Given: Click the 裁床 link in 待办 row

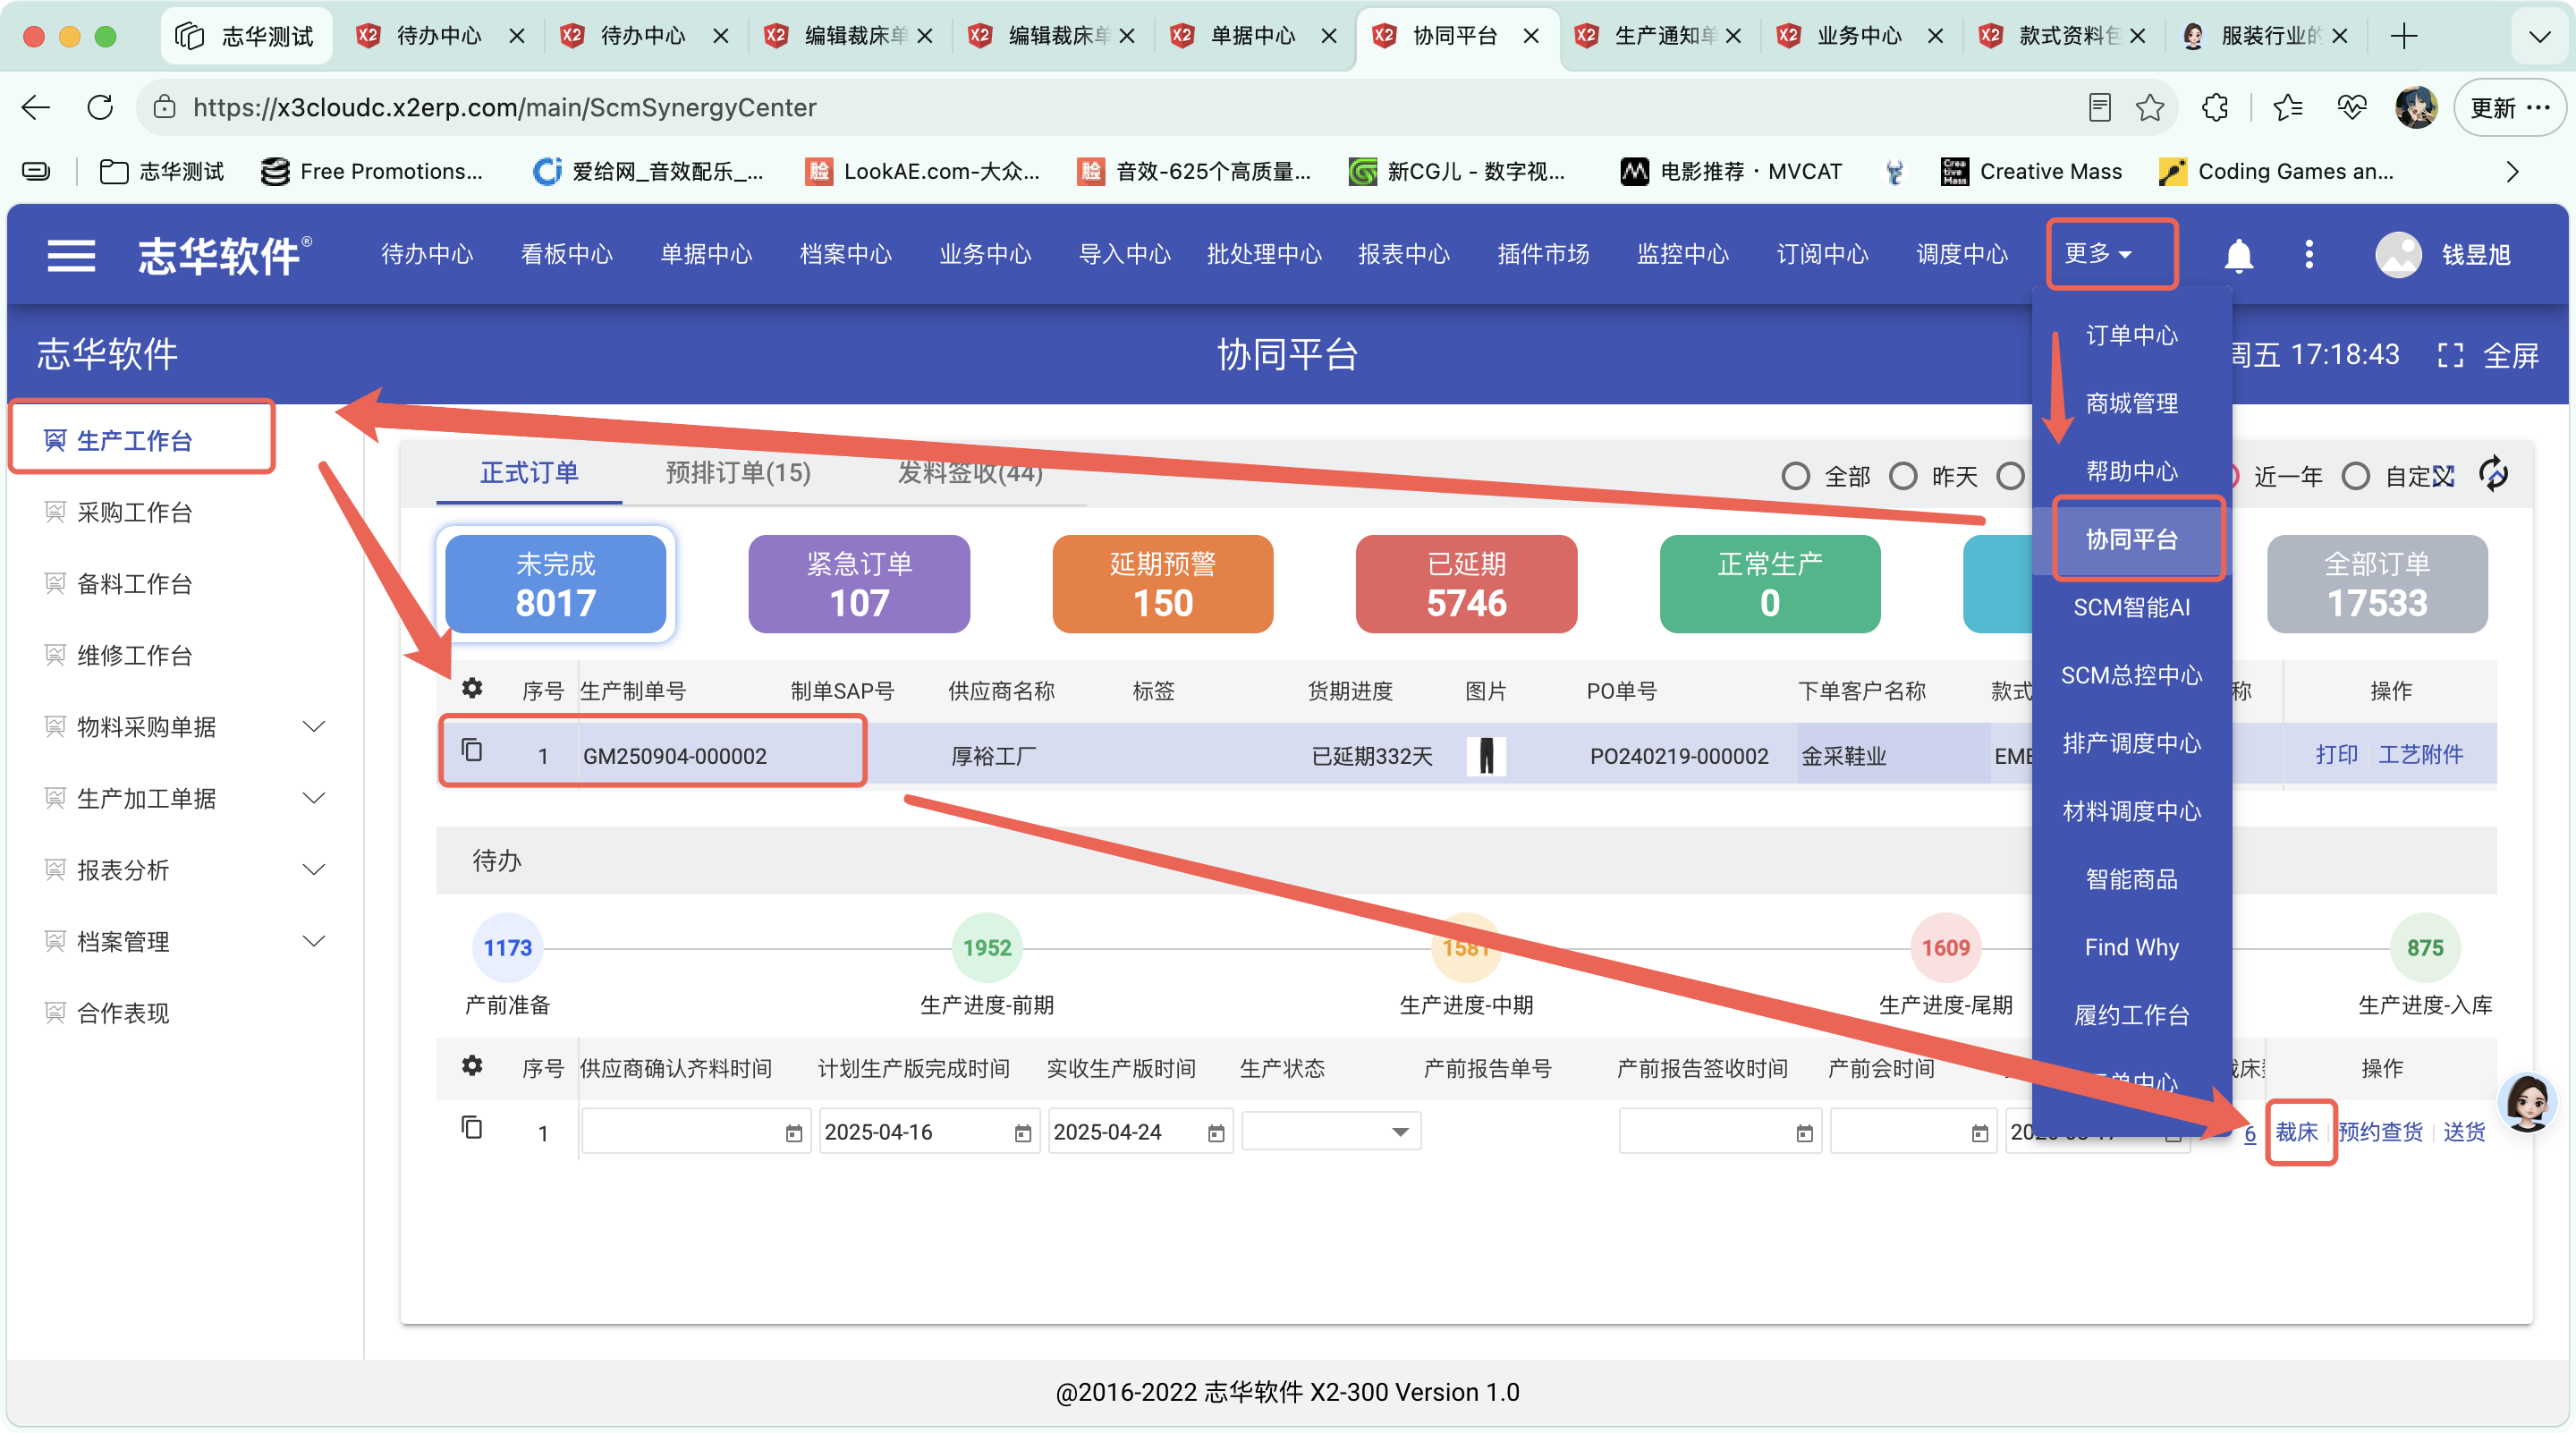Looking at the screenshot, I should (2296, 1132).
